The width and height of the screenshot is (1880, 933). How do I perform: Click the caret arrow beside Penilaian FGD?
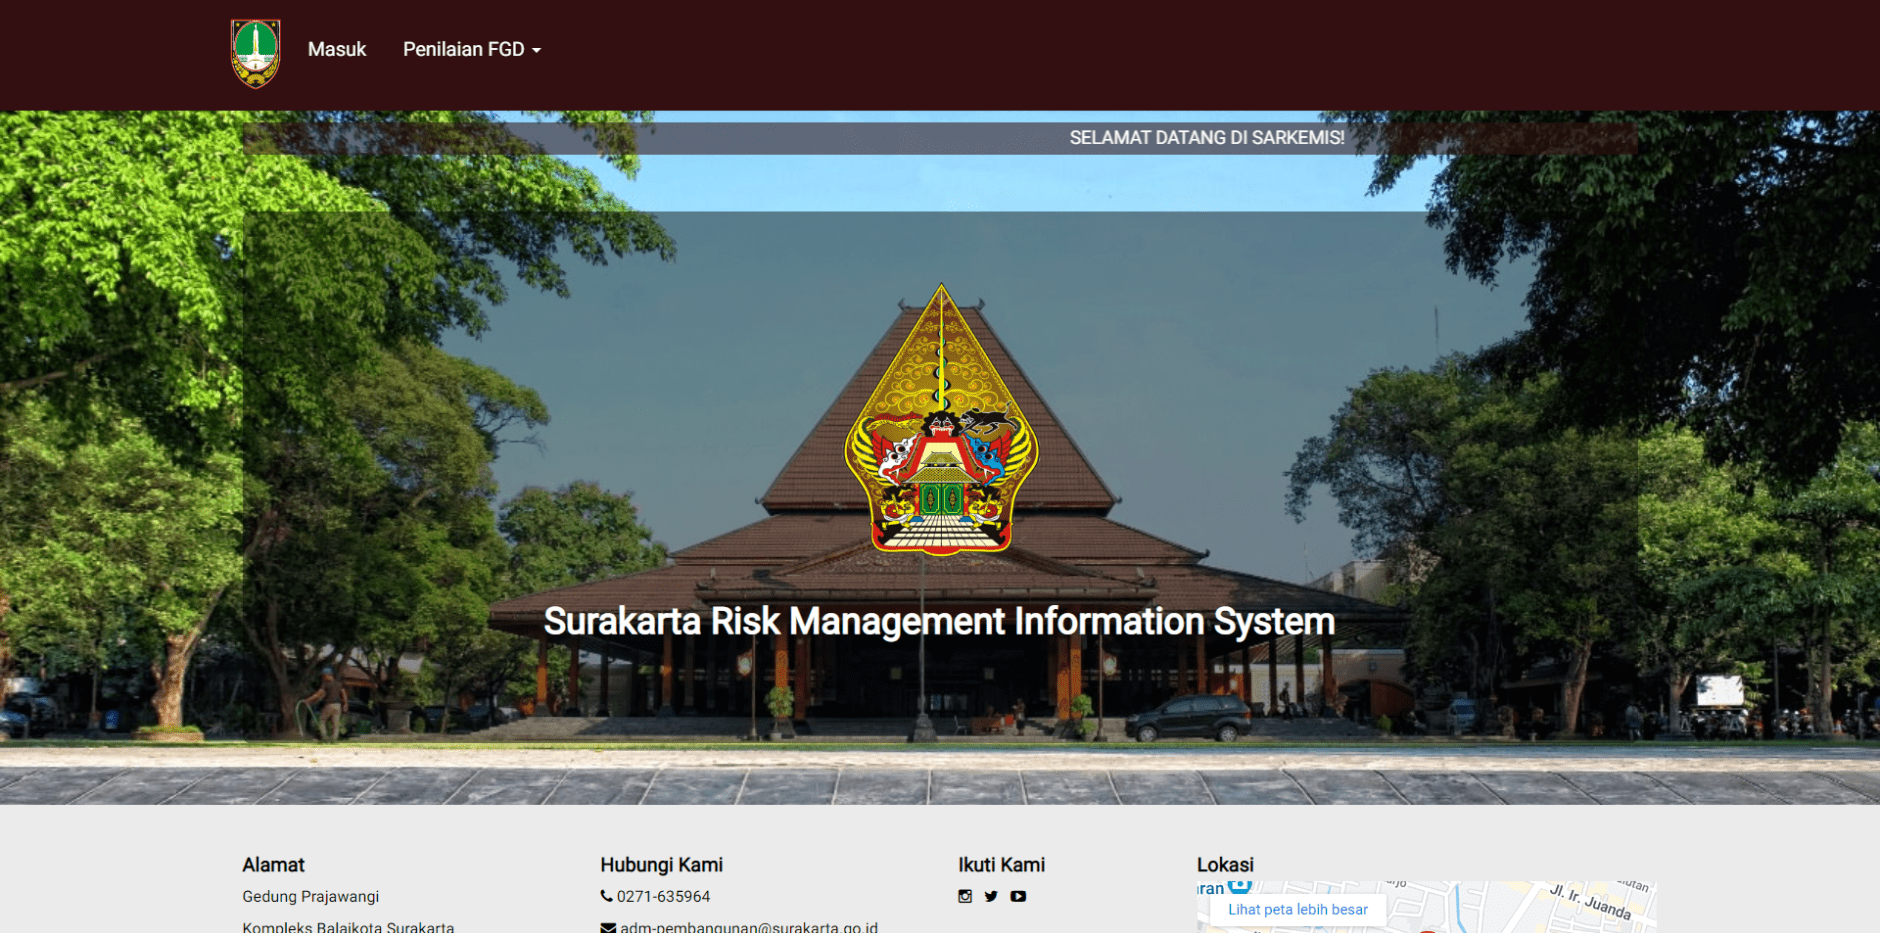pos(536,48)
